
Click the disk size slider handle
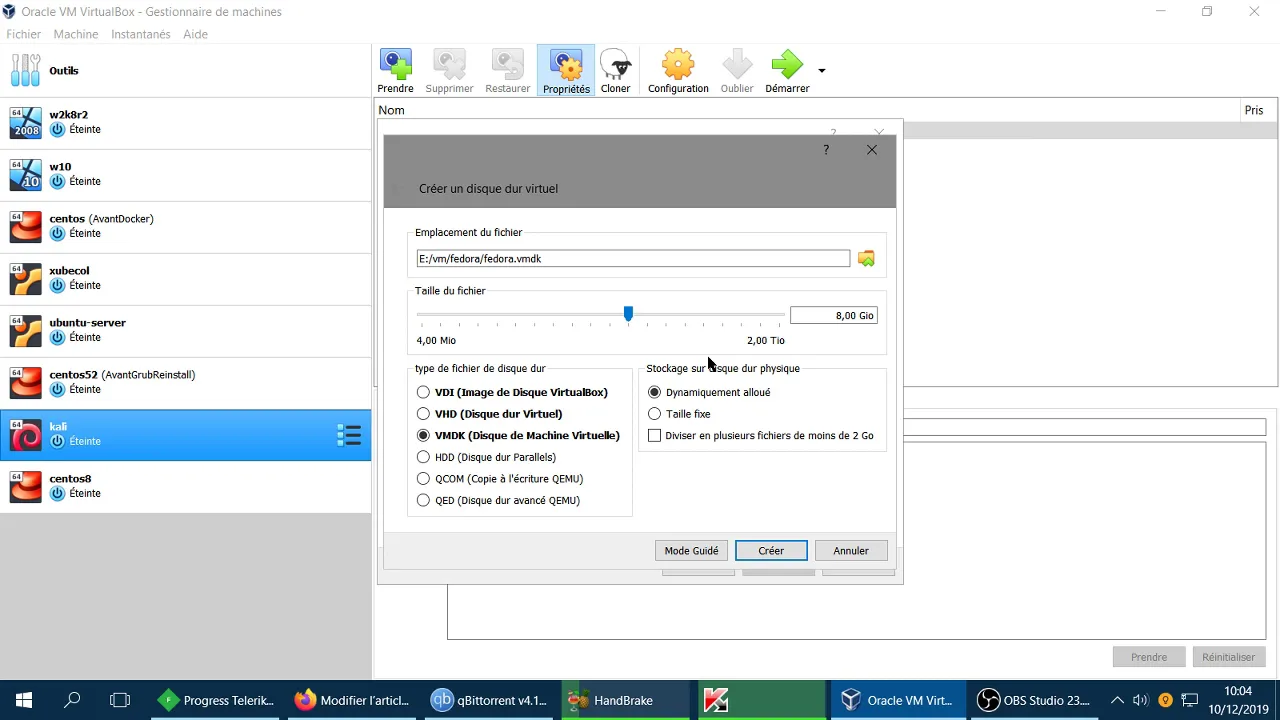628,314
